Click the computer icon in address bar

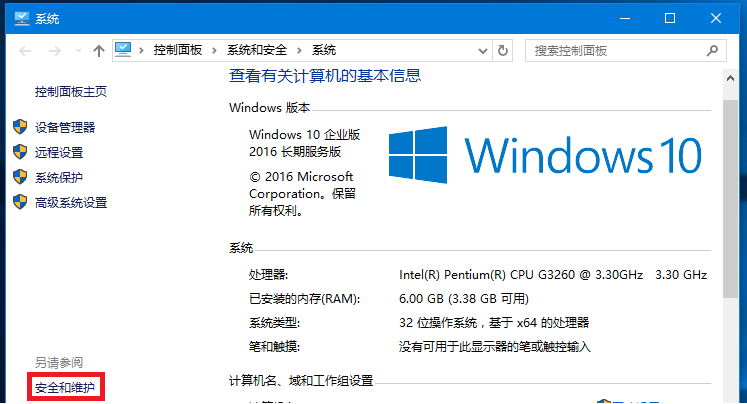[x=123, y=50]
